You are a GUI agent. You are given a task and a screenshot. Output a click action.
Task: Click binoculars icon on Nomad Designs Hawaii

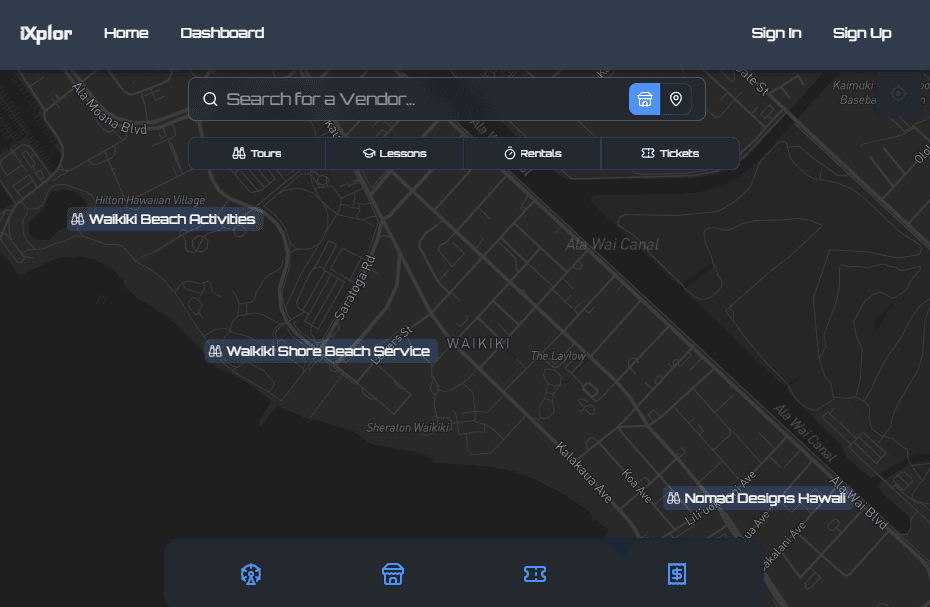pos(674,498)
